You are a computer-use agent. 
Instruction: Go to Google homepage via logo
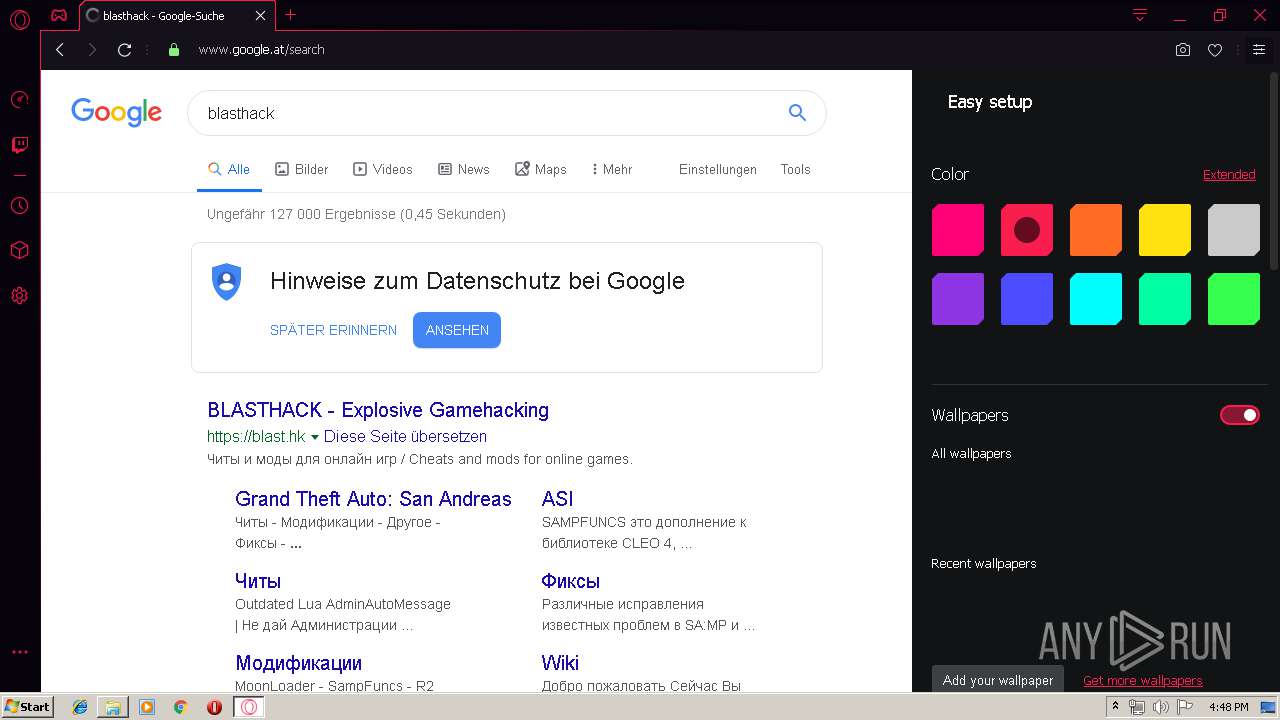point(116,112)
